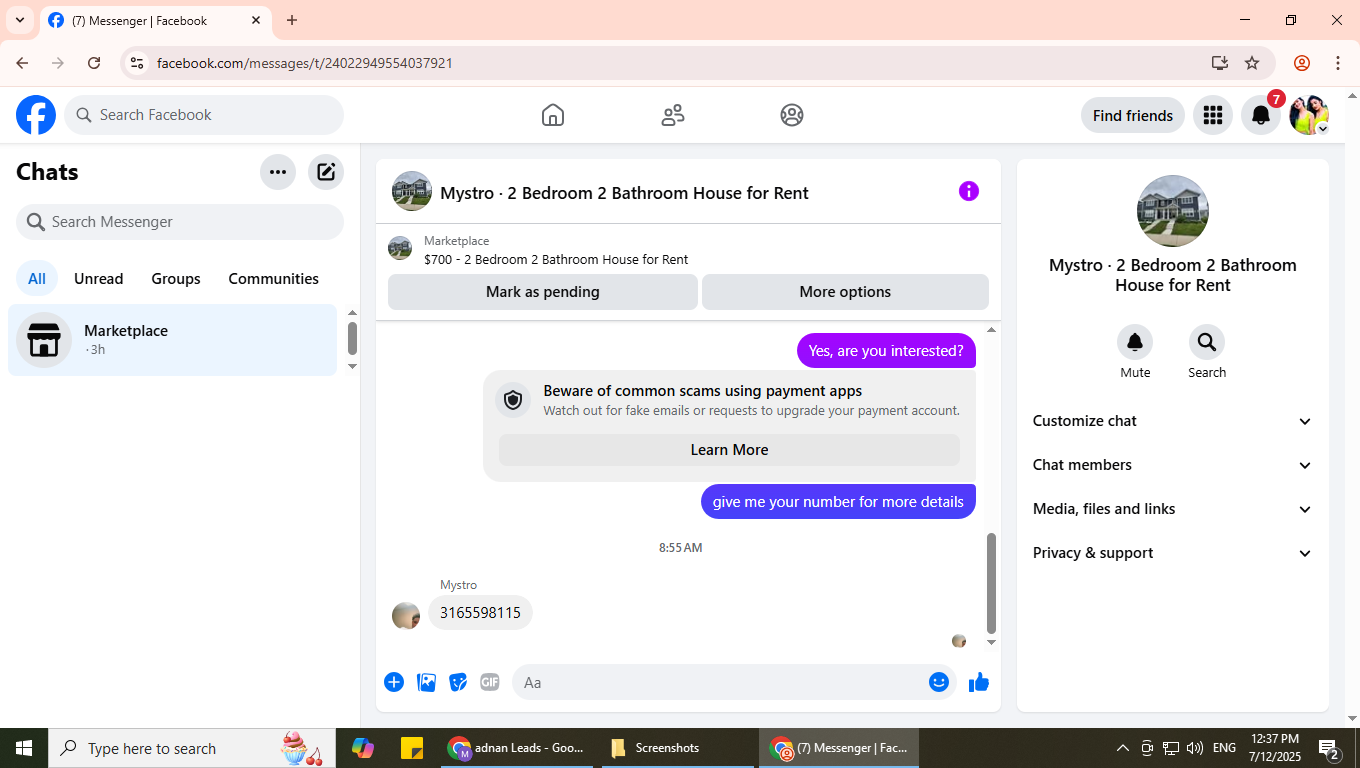This screenshot has width=1360, height=768.
Task: Open the Facebook menu grid icon
Action: point(1213,115)
